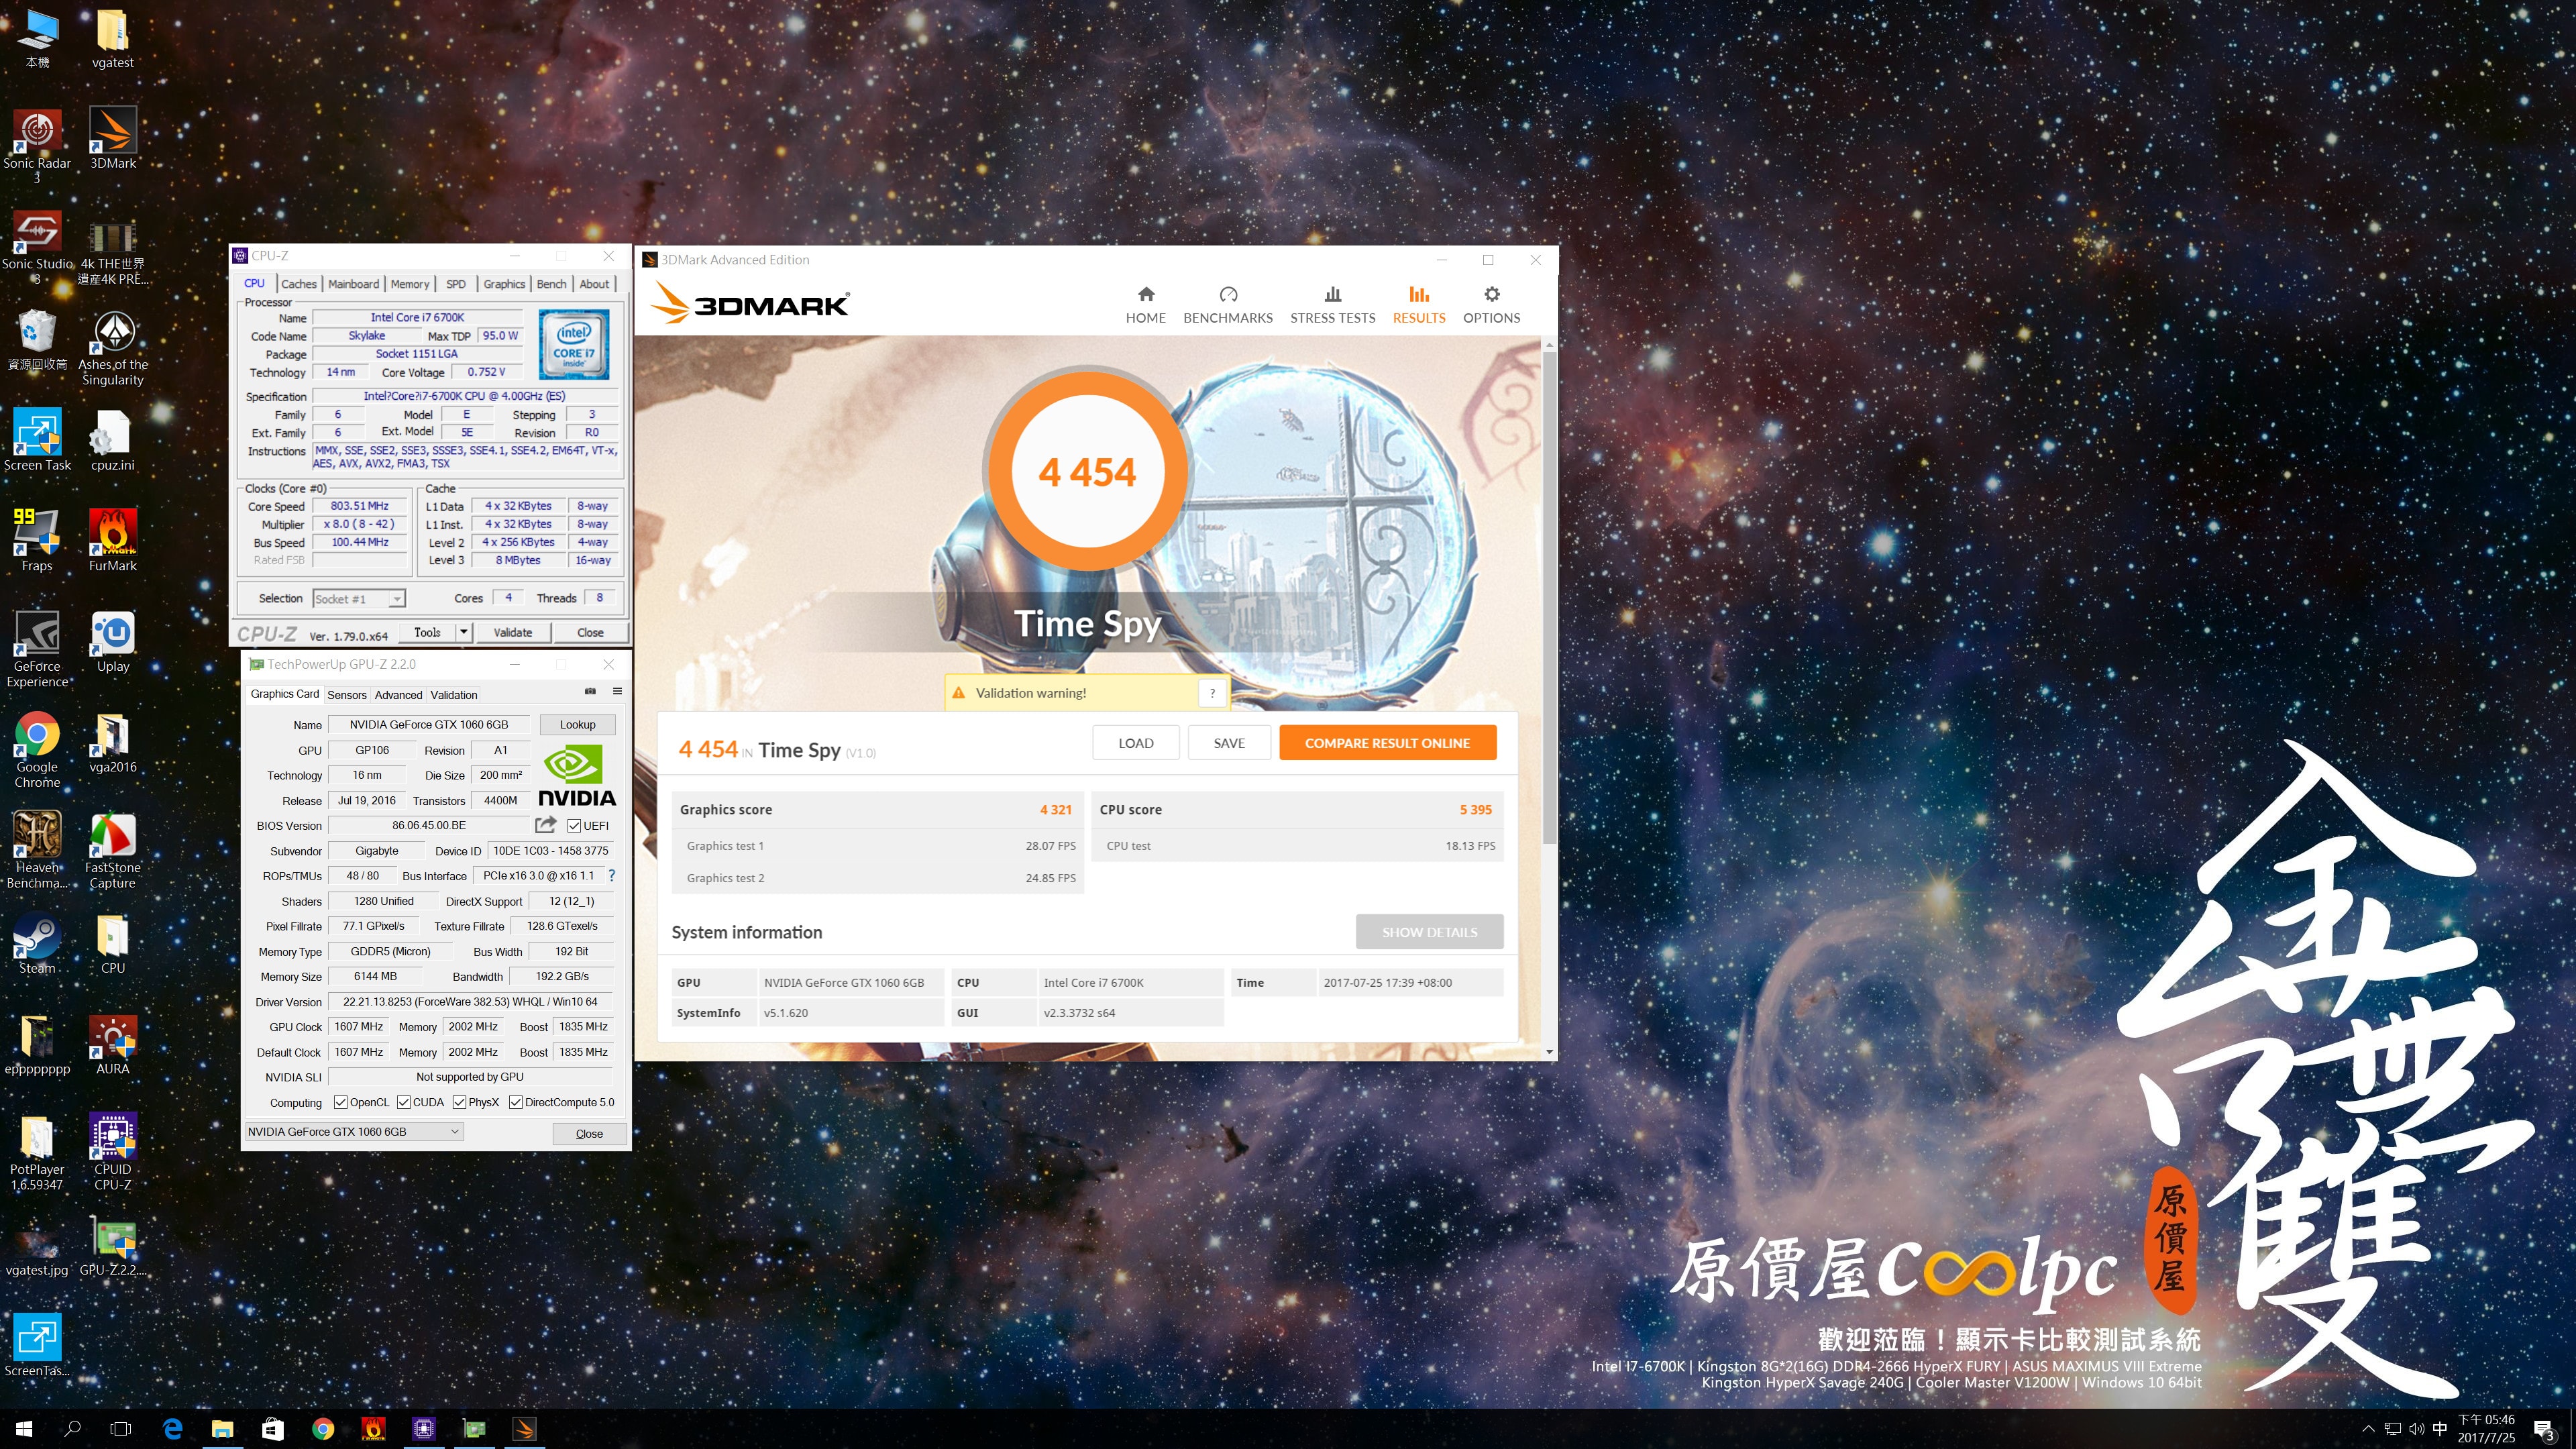The image size is (2576, 1449).
Task: Click the 3DMark scrollbar down arrow
Action: (x=1549, y=1052)
